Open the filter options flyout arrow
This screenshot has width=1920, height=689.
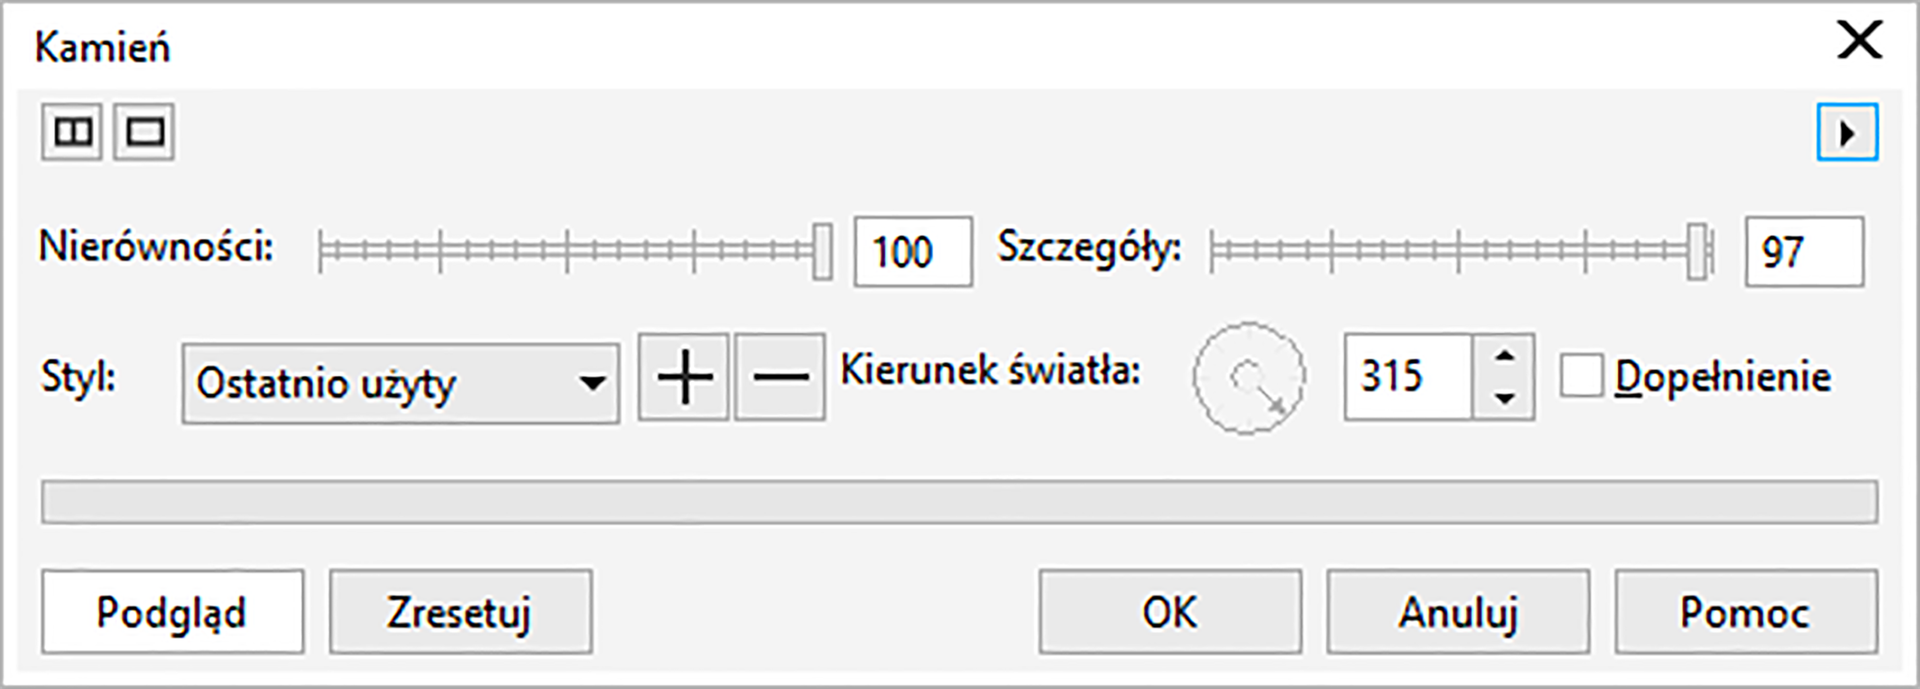[x=1849, y=133]
